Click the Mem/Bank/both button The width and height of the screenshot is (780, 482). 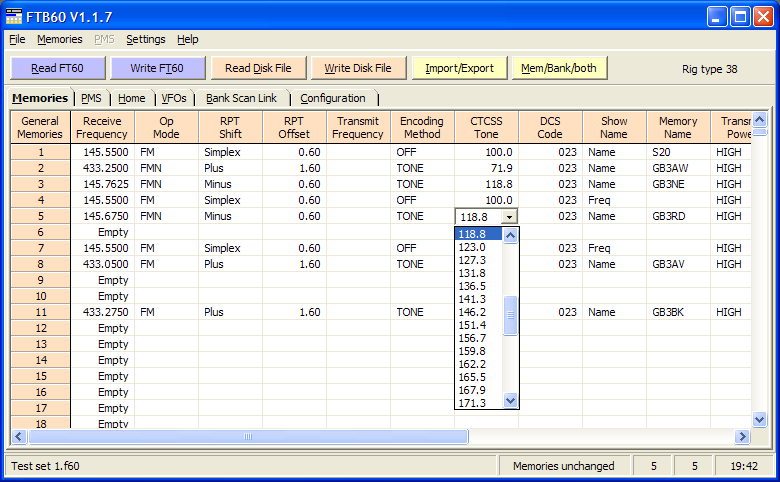pos(559,68)
